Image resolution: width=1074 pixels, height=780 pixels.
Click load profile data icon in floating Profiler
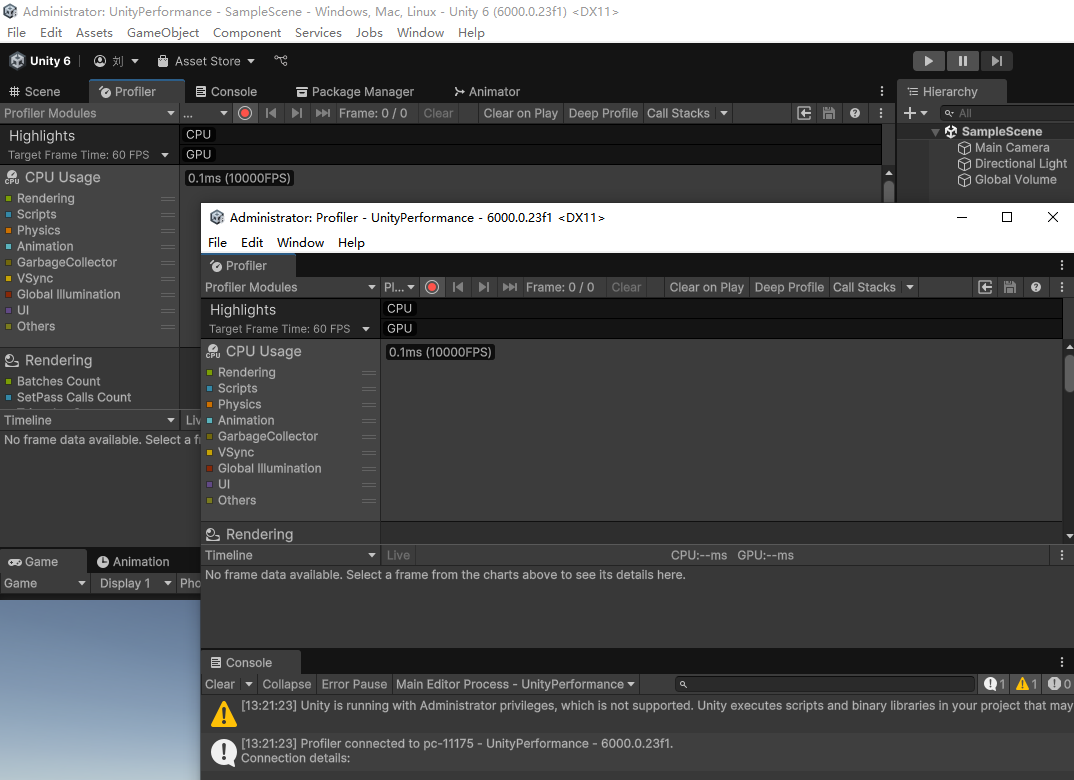pyautogui.click(x=985, y=287)
